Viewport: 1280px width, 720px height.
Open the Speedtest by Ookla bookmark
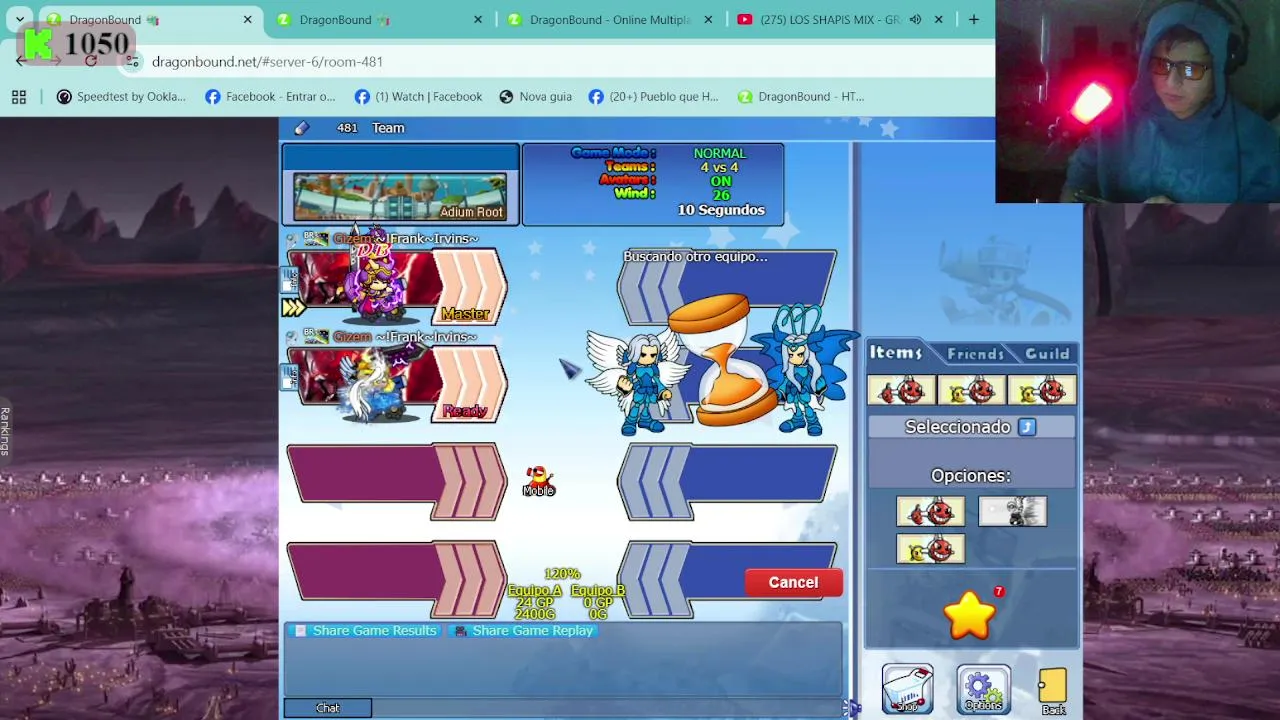121,97
